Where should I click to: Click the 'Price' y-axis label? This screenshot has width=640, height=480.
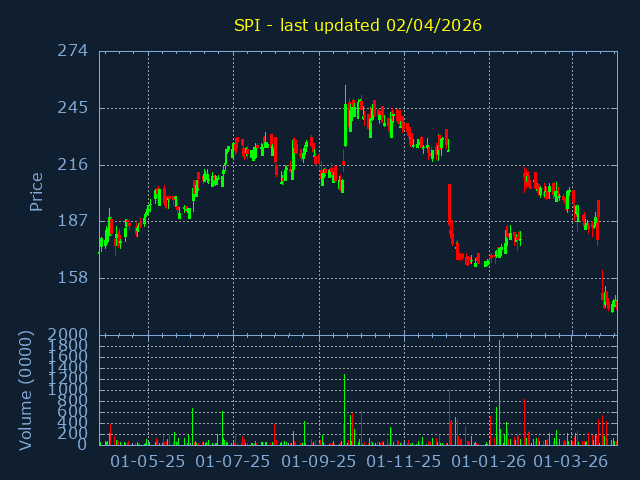36,192
